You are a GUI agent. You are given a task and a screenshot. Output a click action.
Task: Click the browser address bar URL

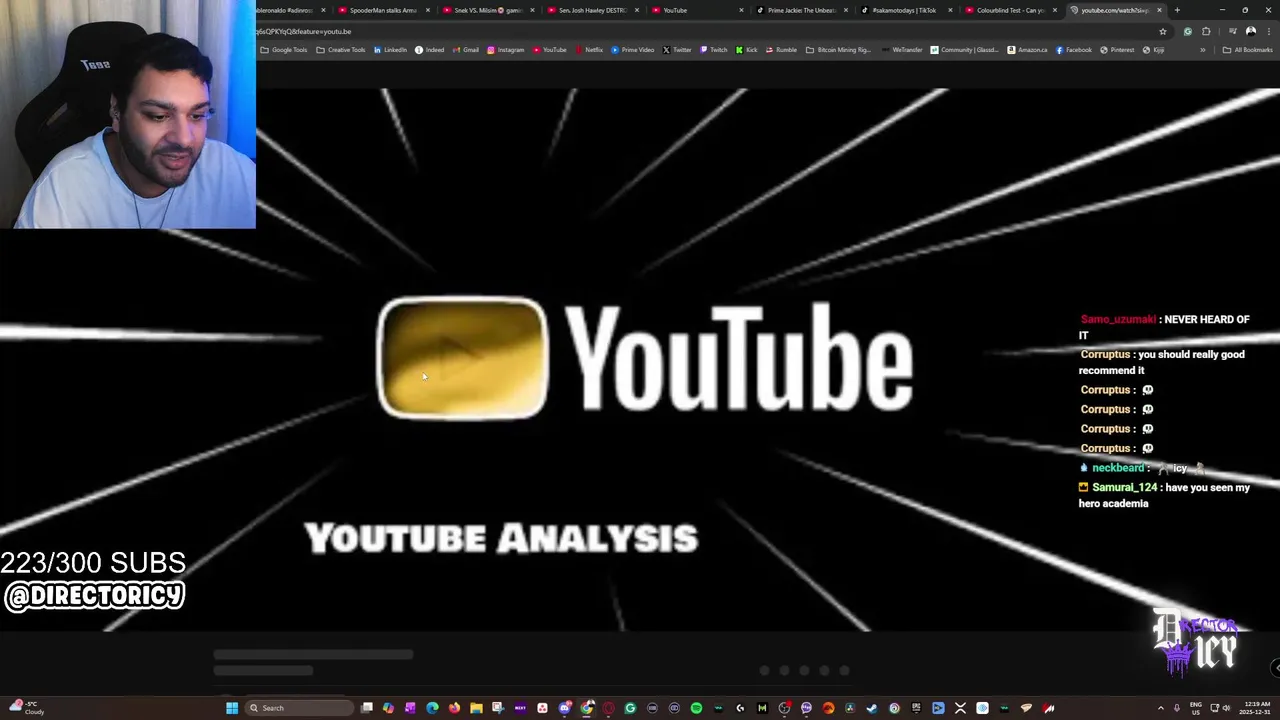(303, 31)
